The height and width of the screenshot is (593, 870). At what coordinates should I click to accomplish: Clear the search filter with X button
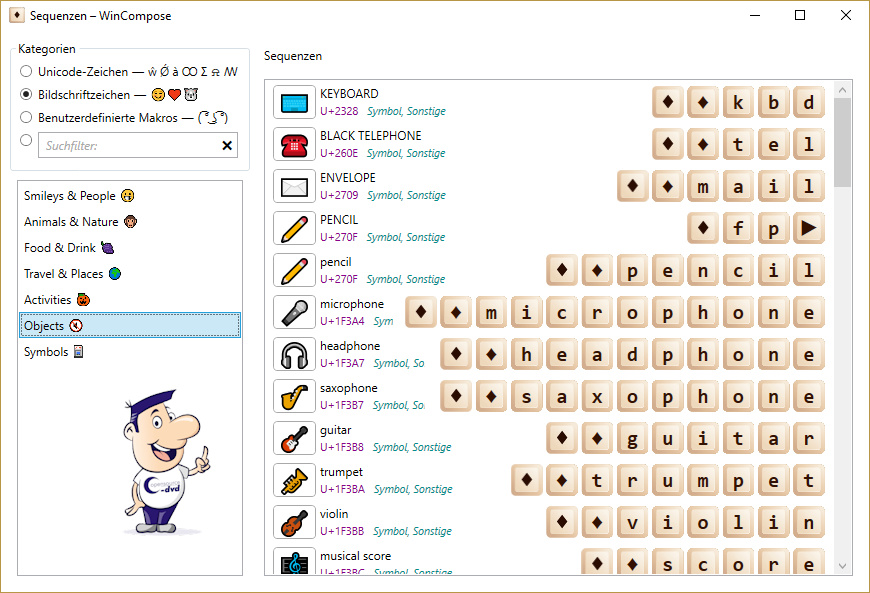point(227,146)
